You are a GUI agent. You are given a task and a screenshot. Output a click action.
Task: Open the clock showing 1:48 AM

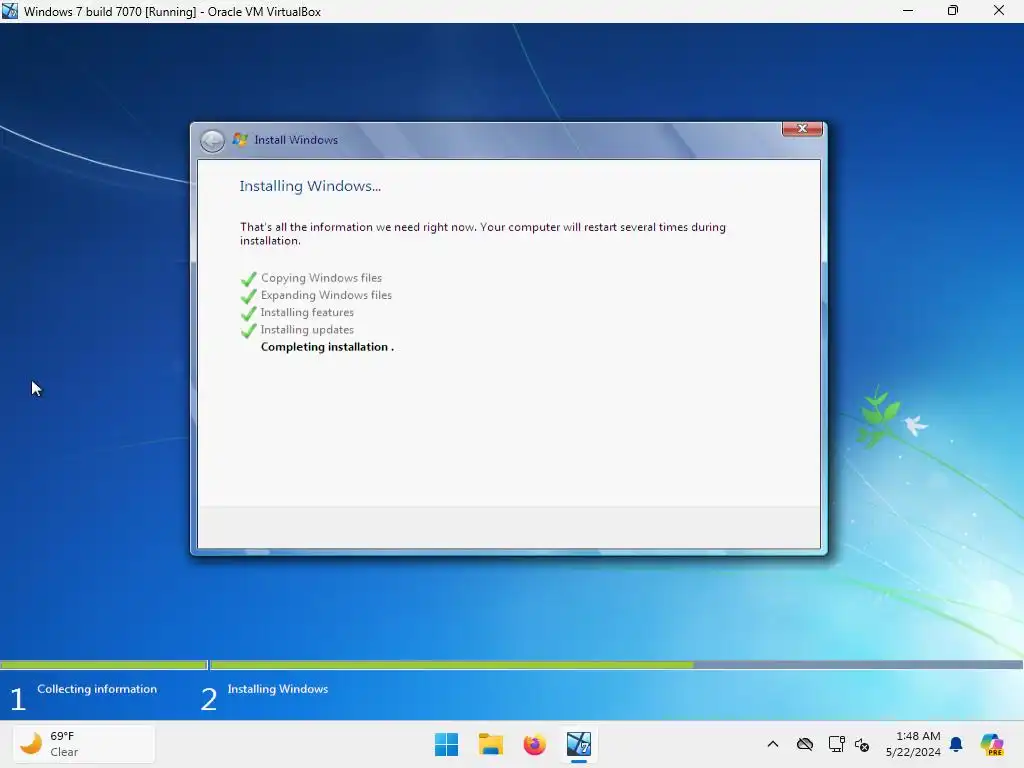[x=913, y=744]
